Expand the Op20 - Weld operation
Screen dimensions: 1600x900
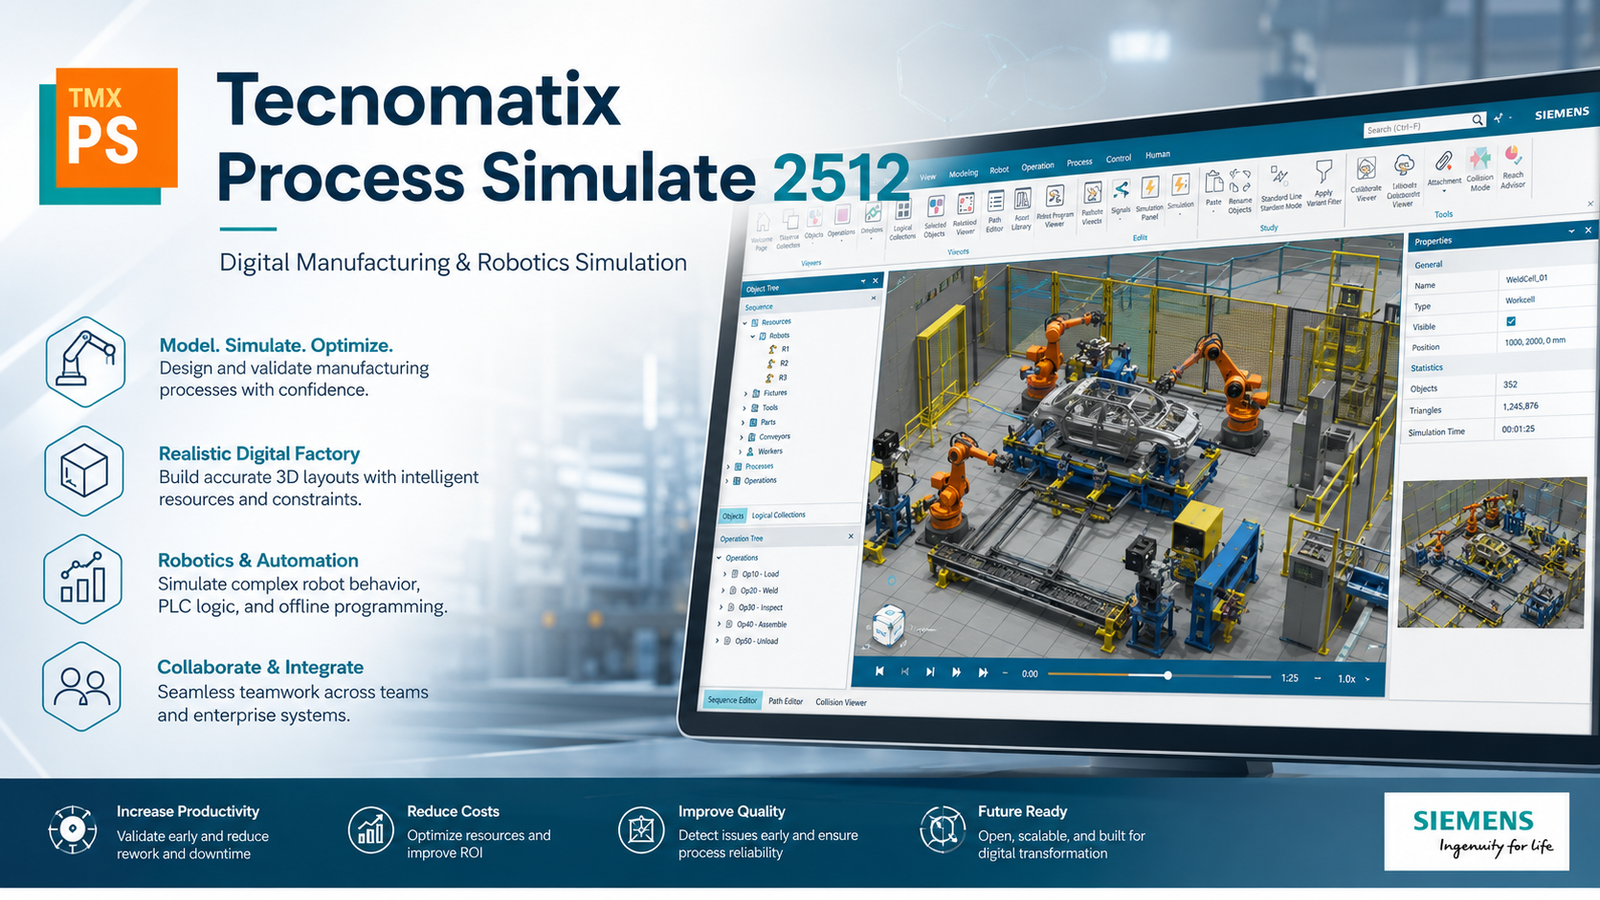click(723, 591)
